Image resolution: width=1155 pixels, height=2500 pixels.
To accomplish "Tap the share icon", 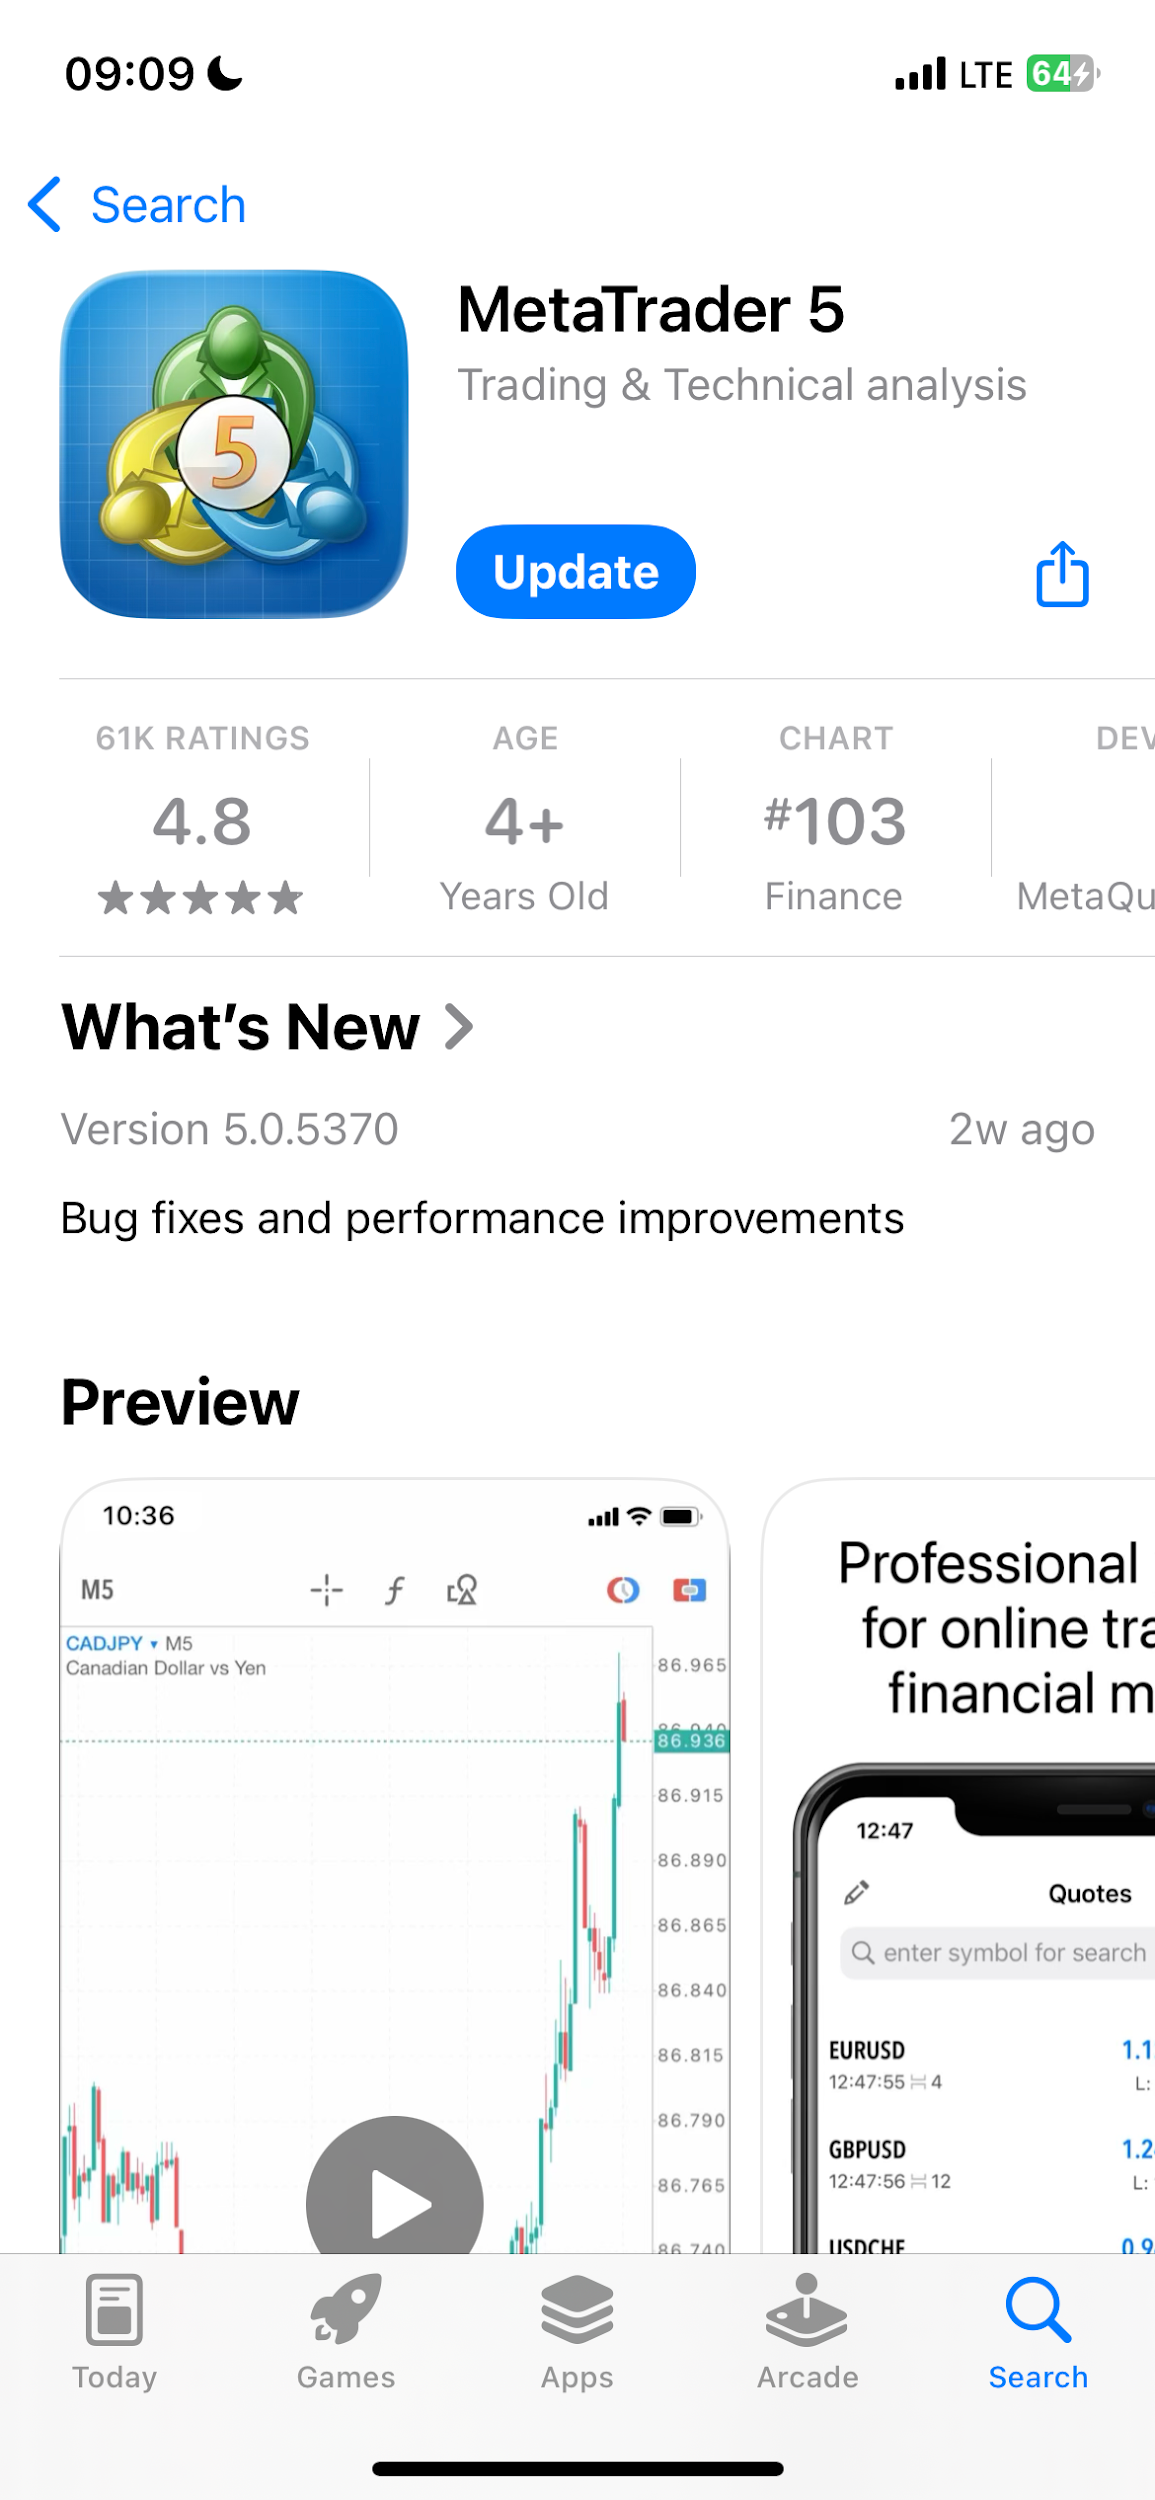I will point(1062,574).
